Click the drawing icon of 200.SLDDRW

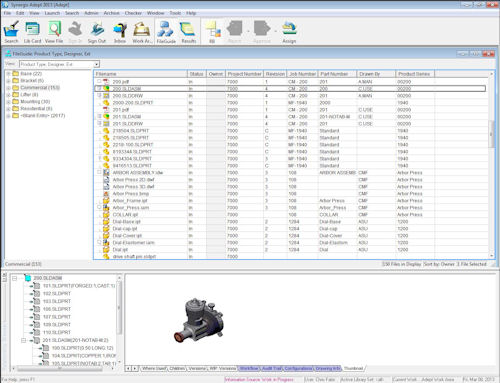click(x=106, y=96)
